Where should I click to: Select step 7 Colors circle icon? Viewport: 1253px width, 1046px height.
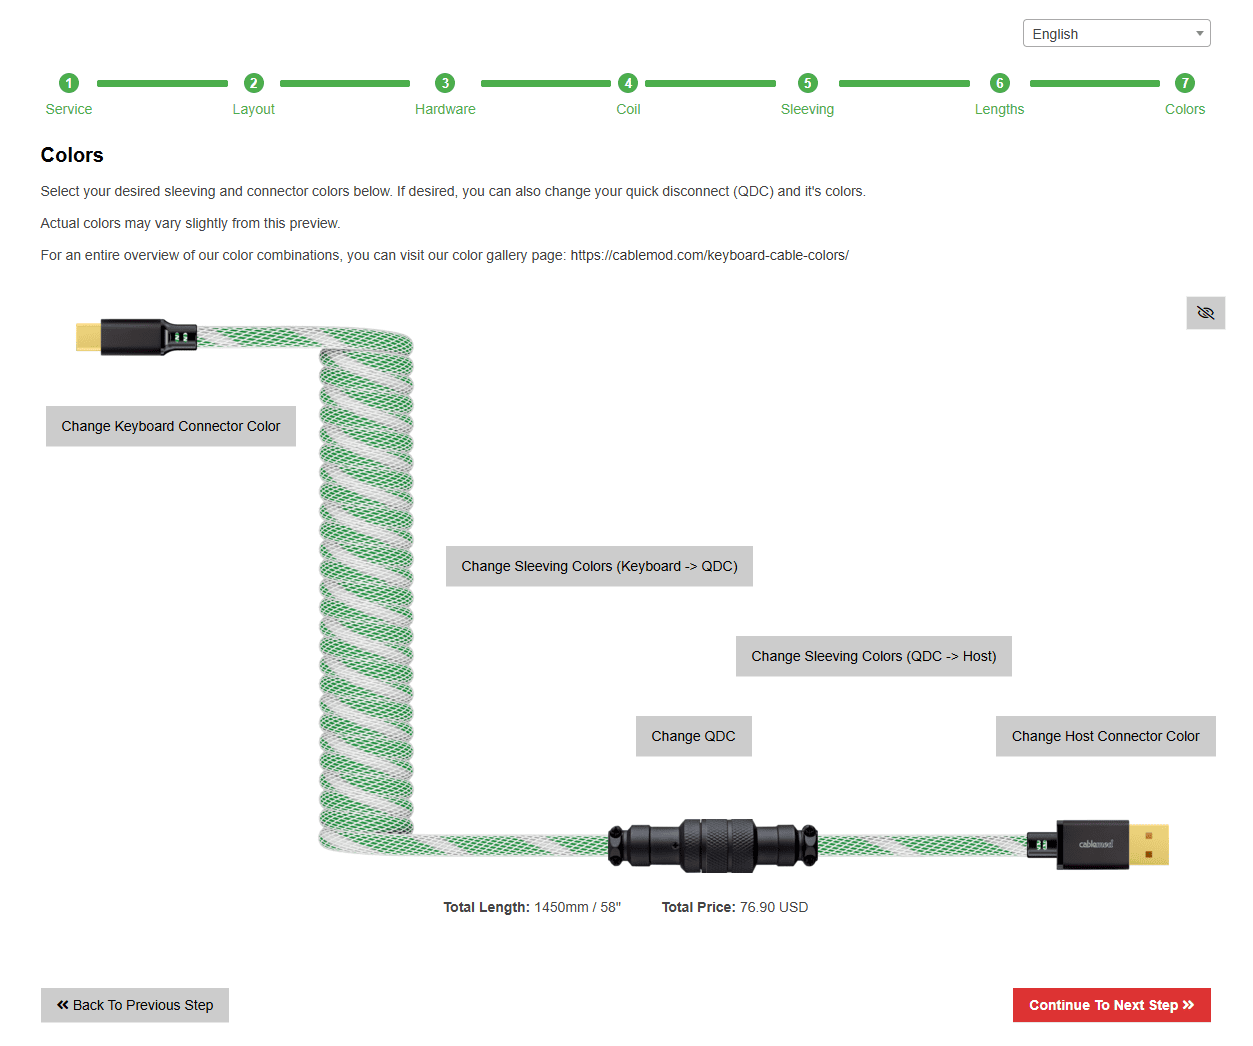(x=1185, y=83)
